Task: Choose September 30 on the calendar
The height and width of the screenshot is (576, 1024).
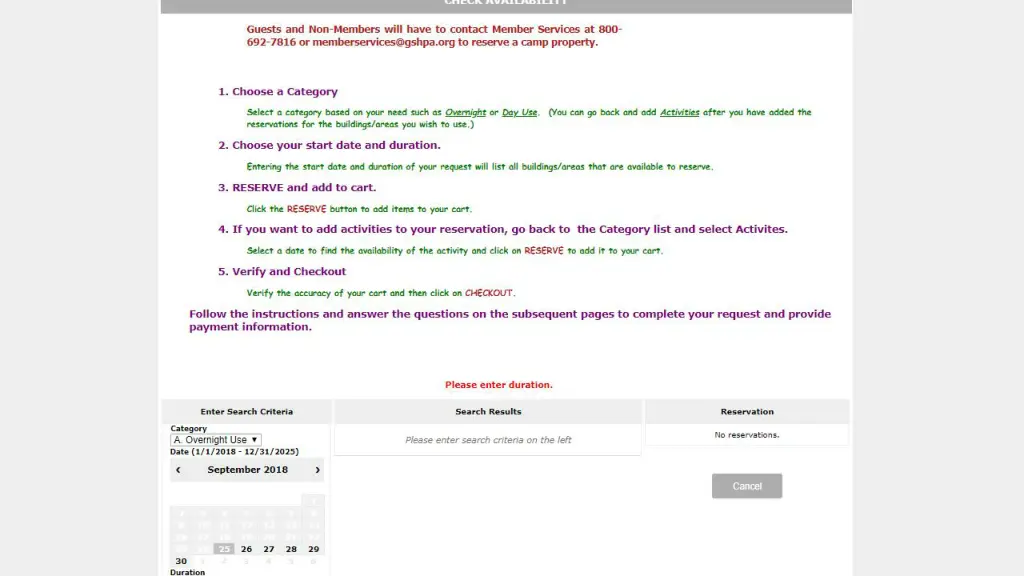Action: [181, 561]
